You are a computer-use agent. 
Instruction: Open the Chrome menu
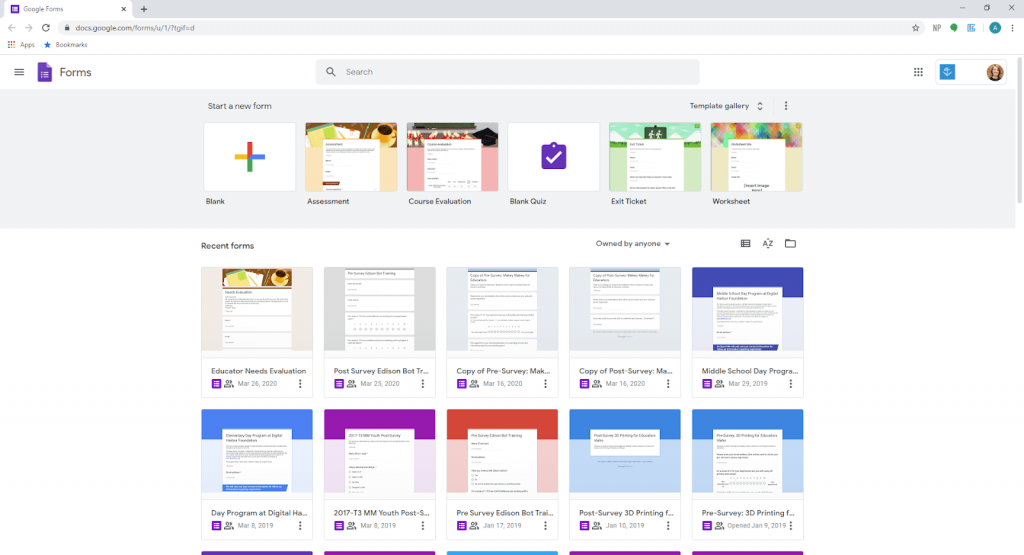(1012, 28)
